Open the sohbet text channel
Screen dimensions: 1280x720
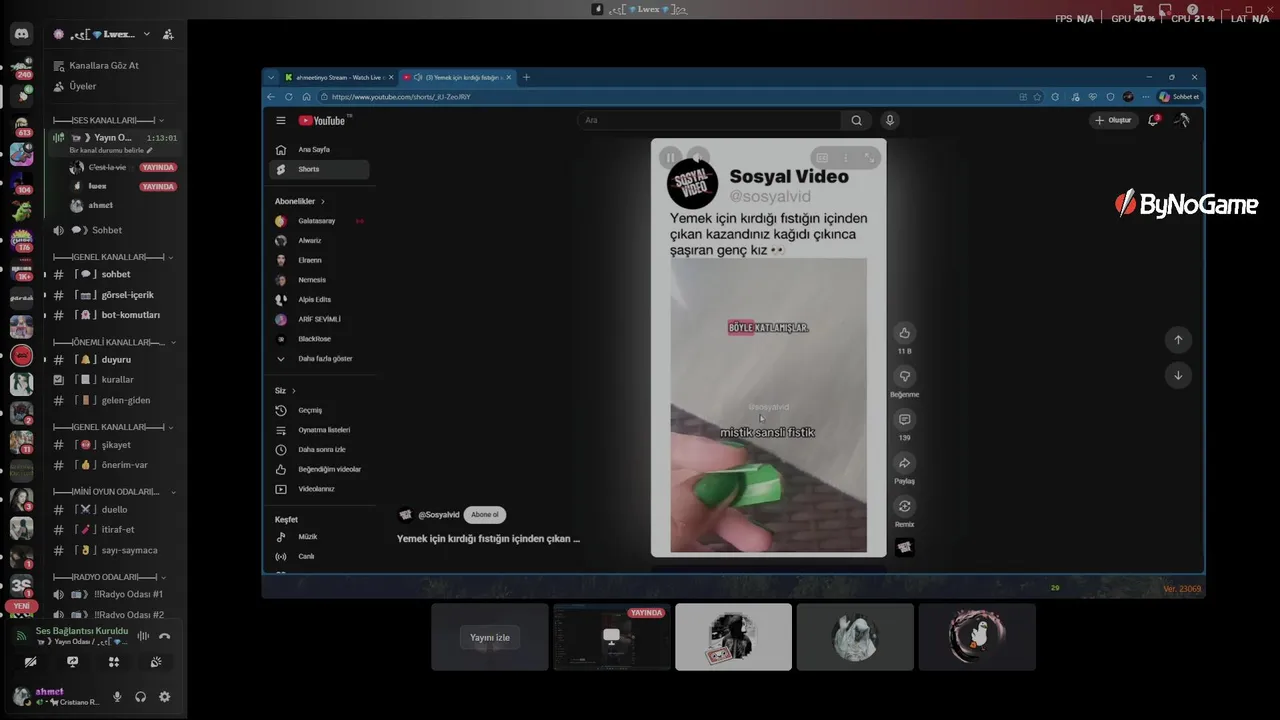[x=116, y=274]
